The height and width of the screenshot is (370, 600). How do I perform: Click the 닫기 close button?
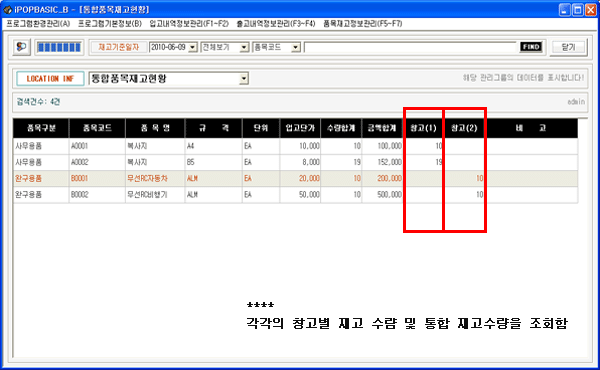(568, 47)
